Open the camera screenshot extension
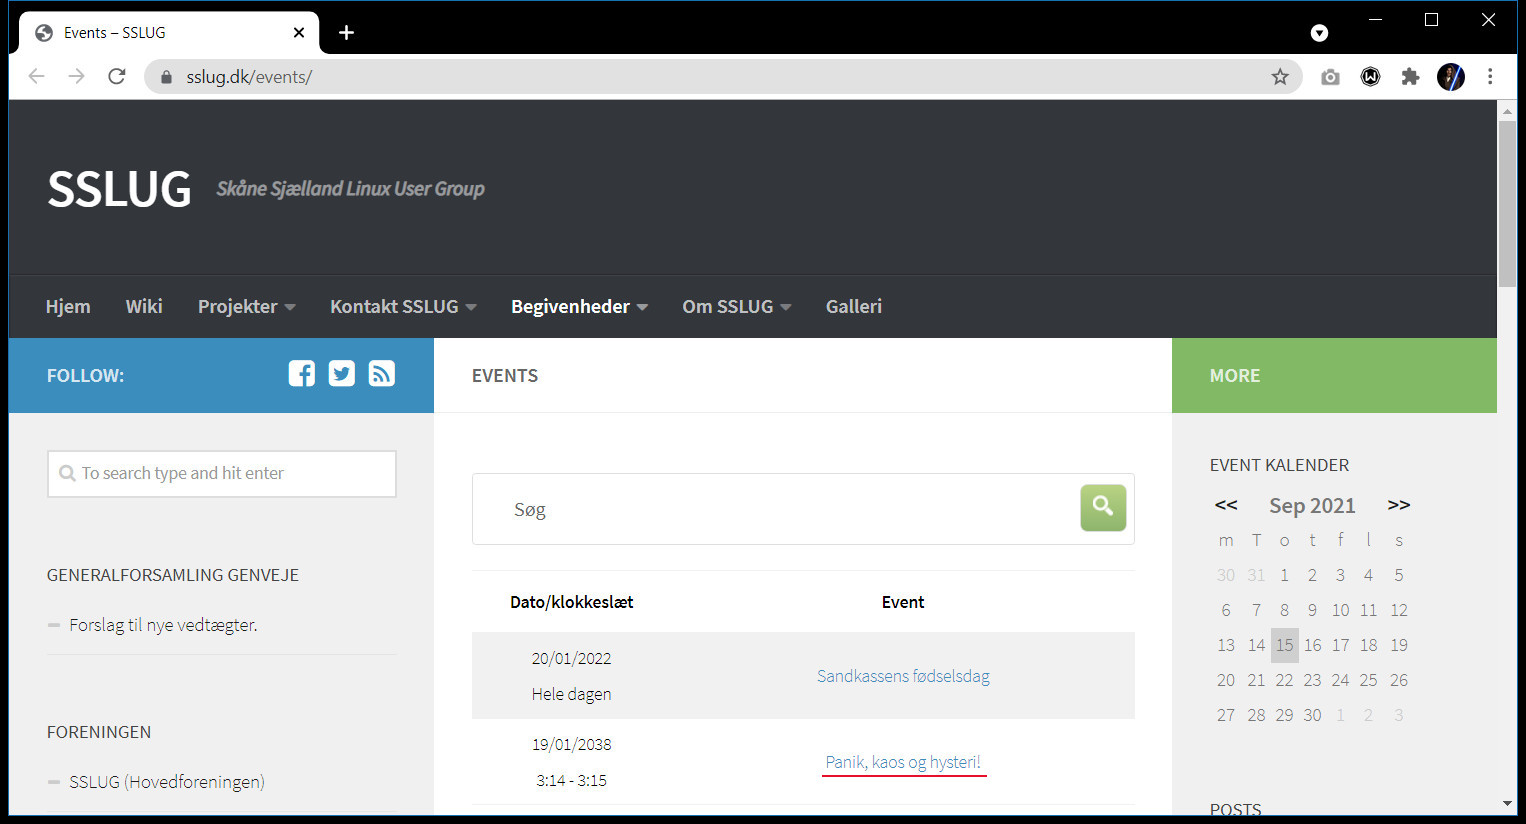1526x824 pixels. click(1330, 77)
